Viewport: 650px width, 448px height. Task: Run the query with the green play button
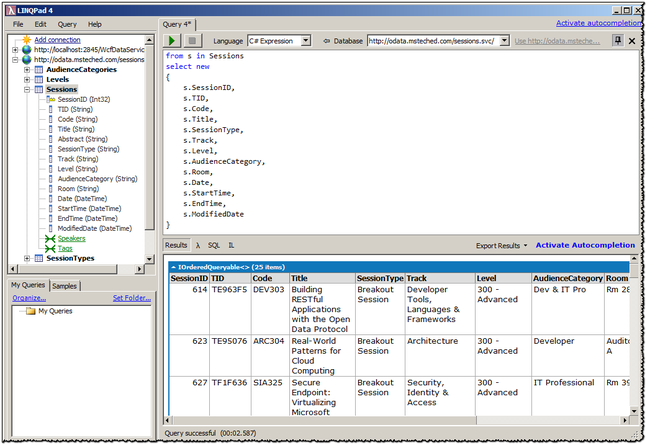172,41
